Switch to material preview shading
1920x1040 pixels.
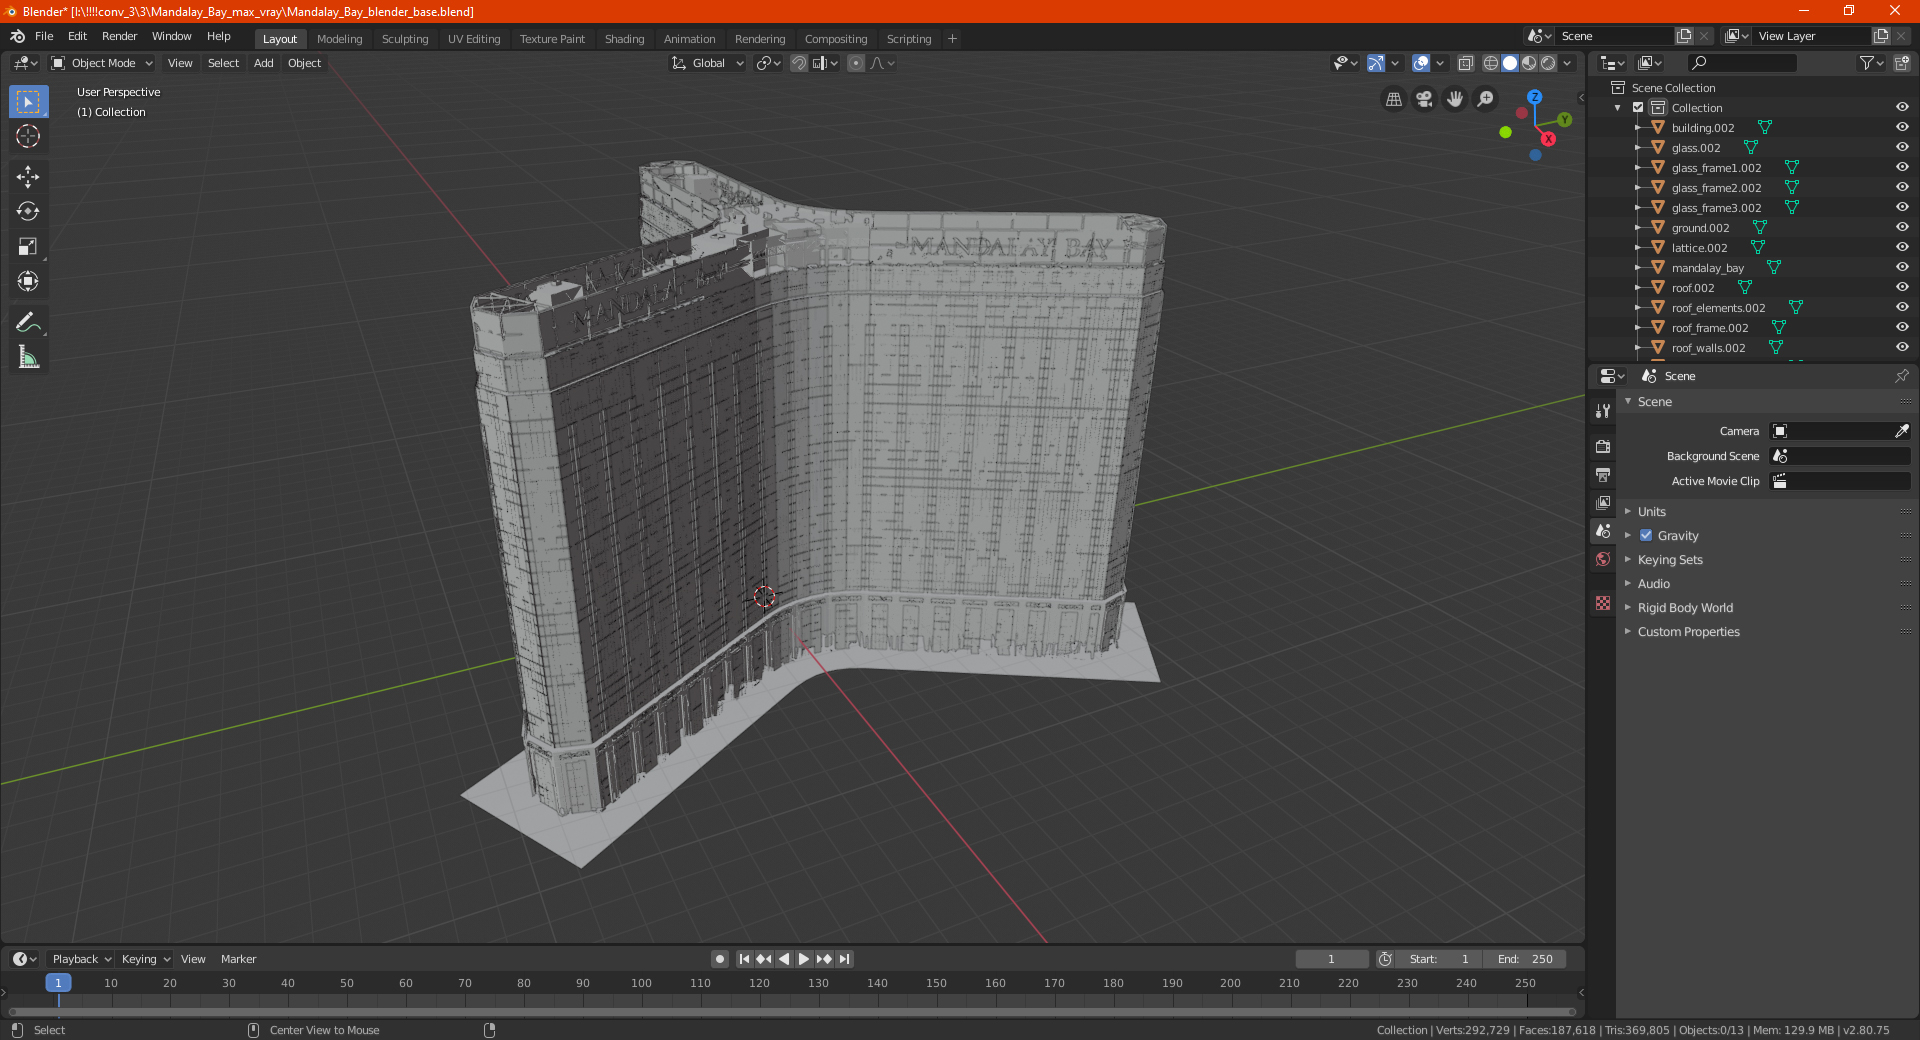(x=1529, y=63)
